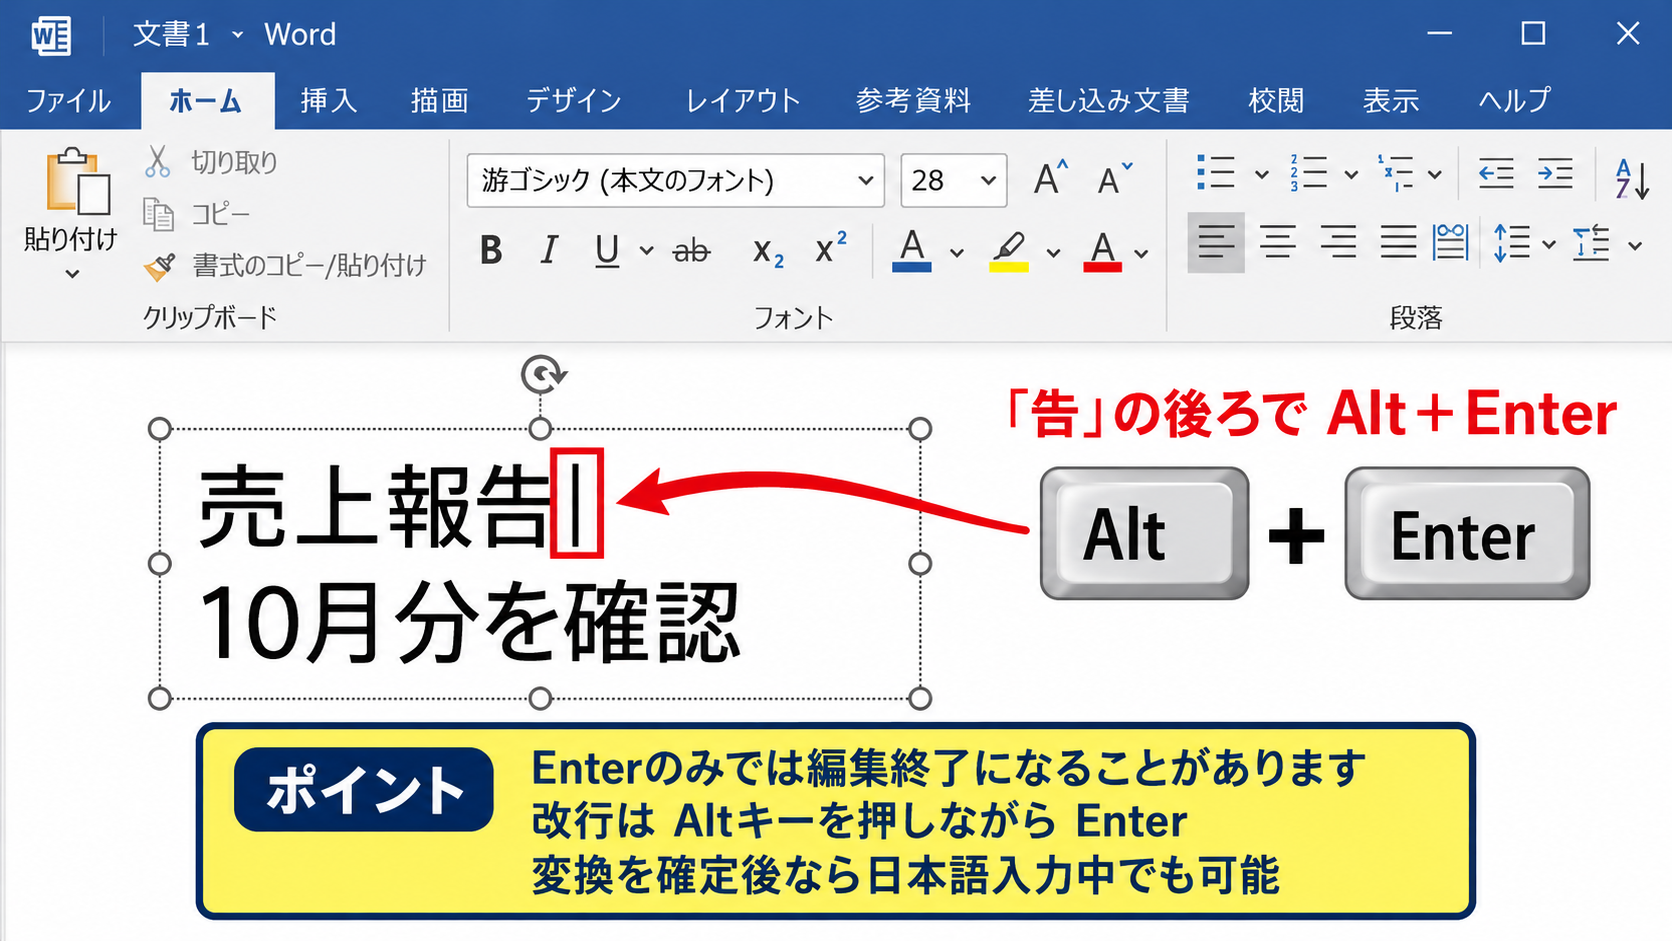
Task: Minimize the Word window
Action: (1440, 34)
